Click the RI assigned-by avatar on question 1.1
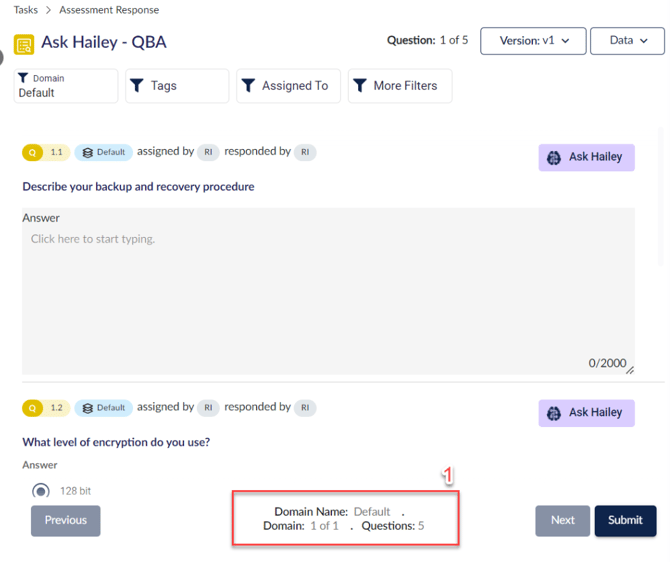The width and height of the screenshot is (670, 562). click(208, 153)
